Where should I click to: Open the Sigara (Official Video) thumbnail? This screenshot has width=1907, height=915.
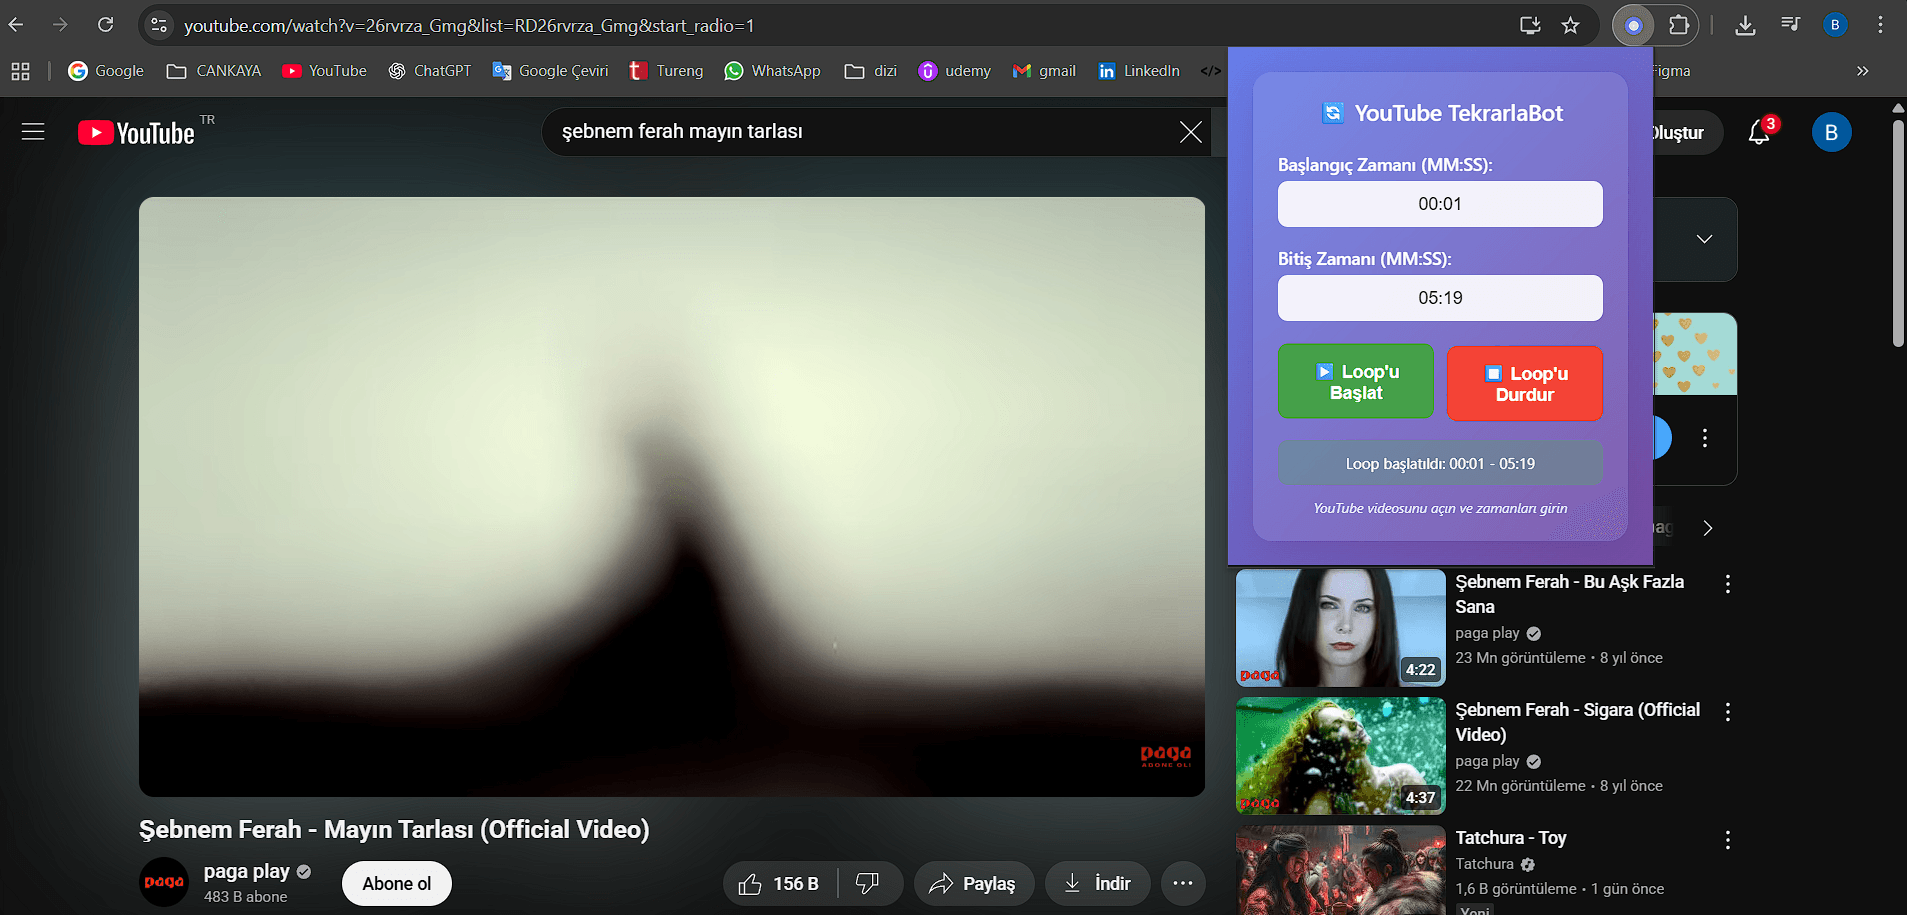(x=1341, y=756)
